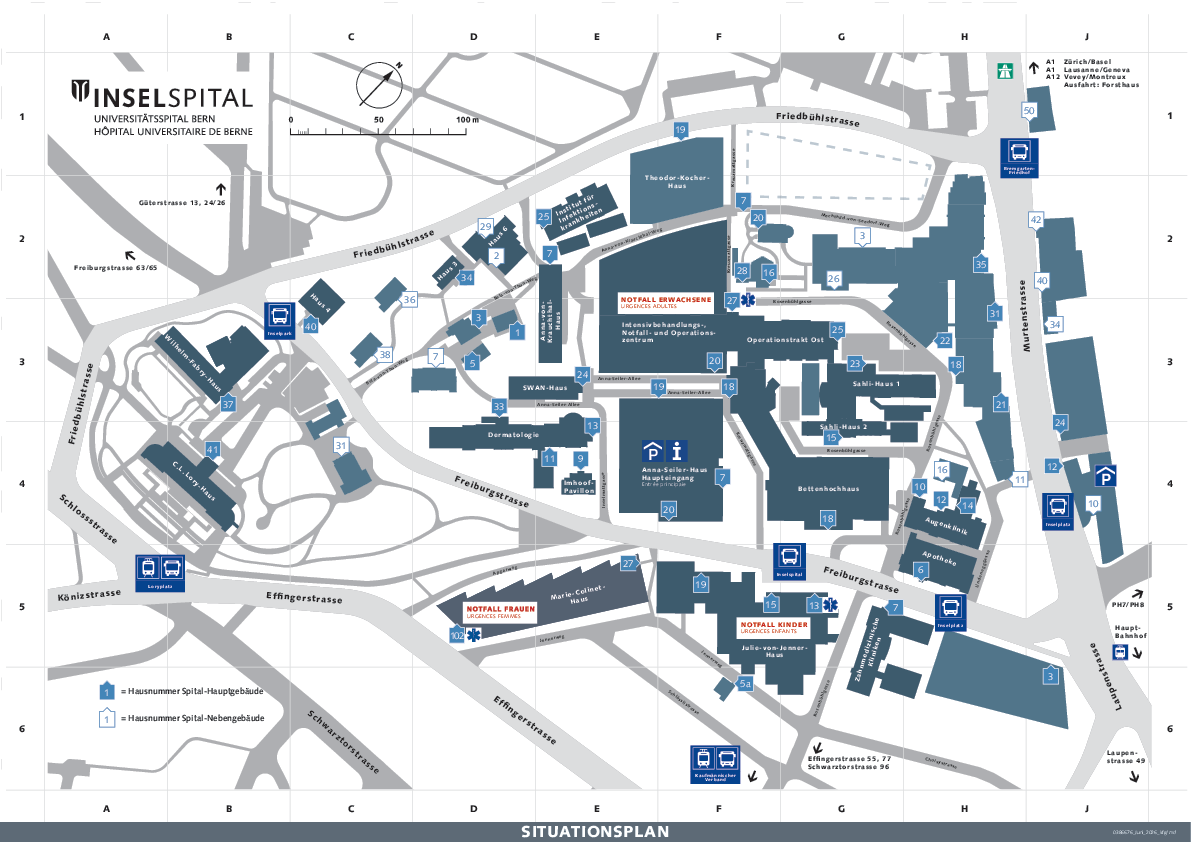This screenshot has height=842, width=1191.
Task: Click the Könizstrasse street label
Action: (x=89, y=595)
